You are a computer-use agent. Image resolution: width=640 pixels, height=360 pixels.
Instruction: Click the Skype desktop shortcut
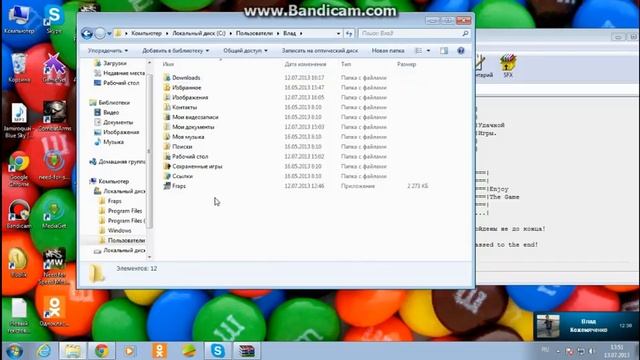click(54, 18)
